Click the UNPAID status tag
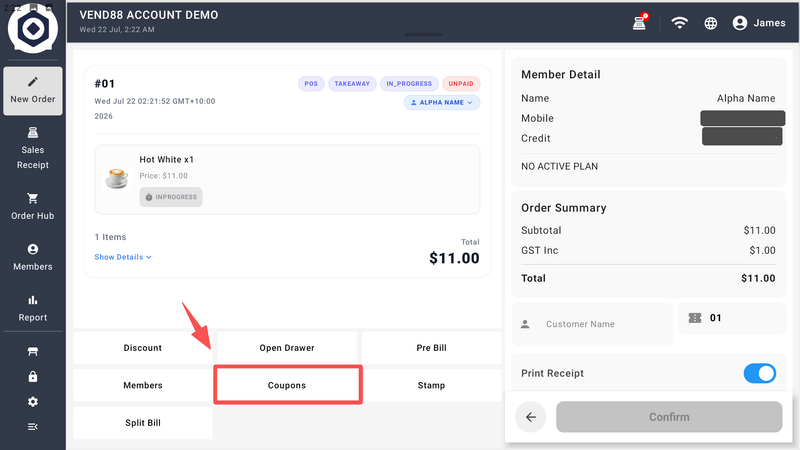800x450 pixels. tap(461, 84)
